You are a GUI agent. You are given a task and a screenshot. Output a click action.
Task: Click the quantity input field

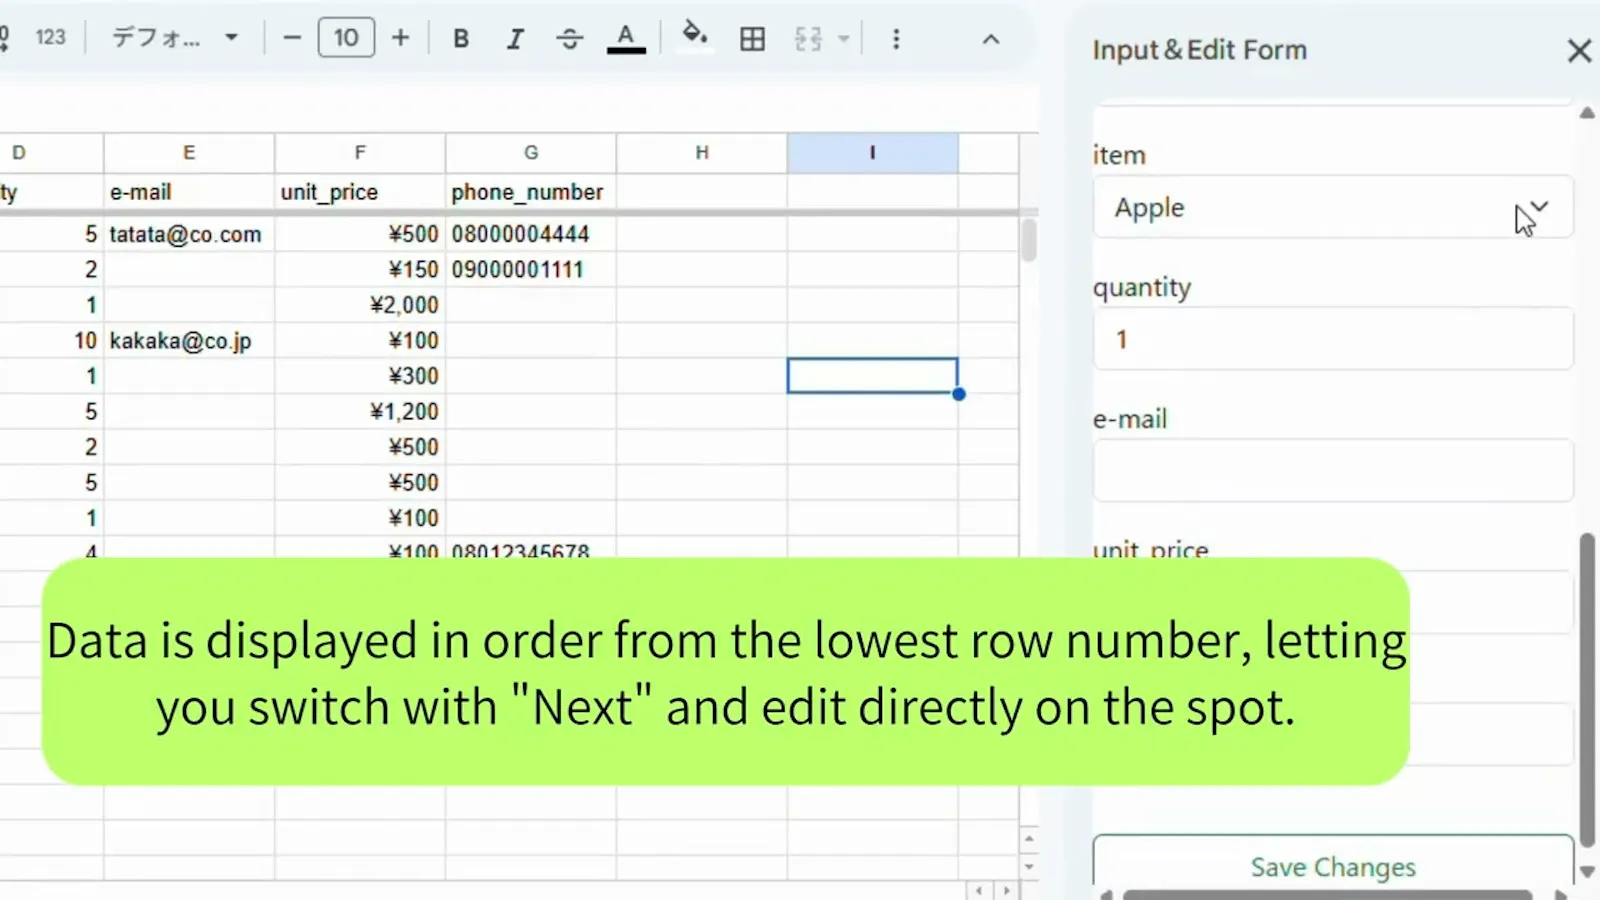click(x=1333, y=339)
